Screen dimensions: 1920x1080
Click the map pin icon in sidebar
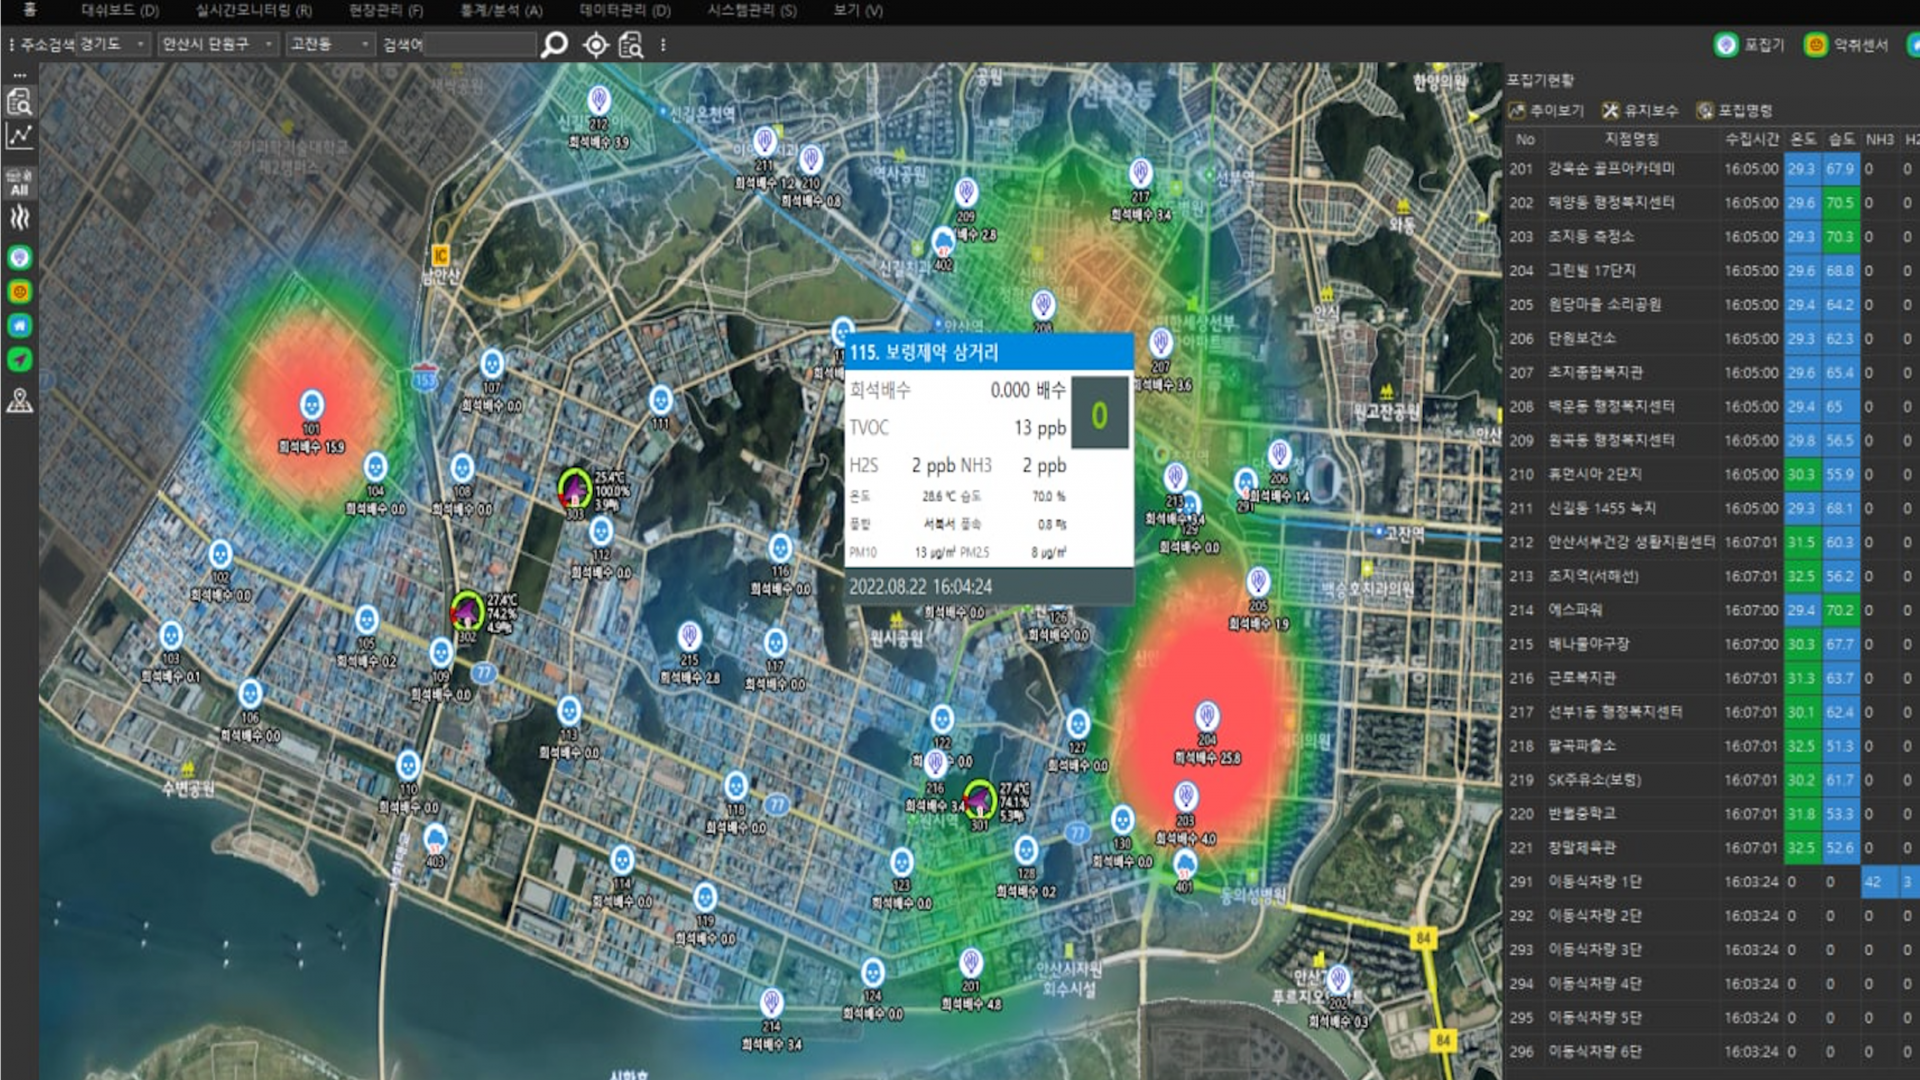tap(19, 401)
